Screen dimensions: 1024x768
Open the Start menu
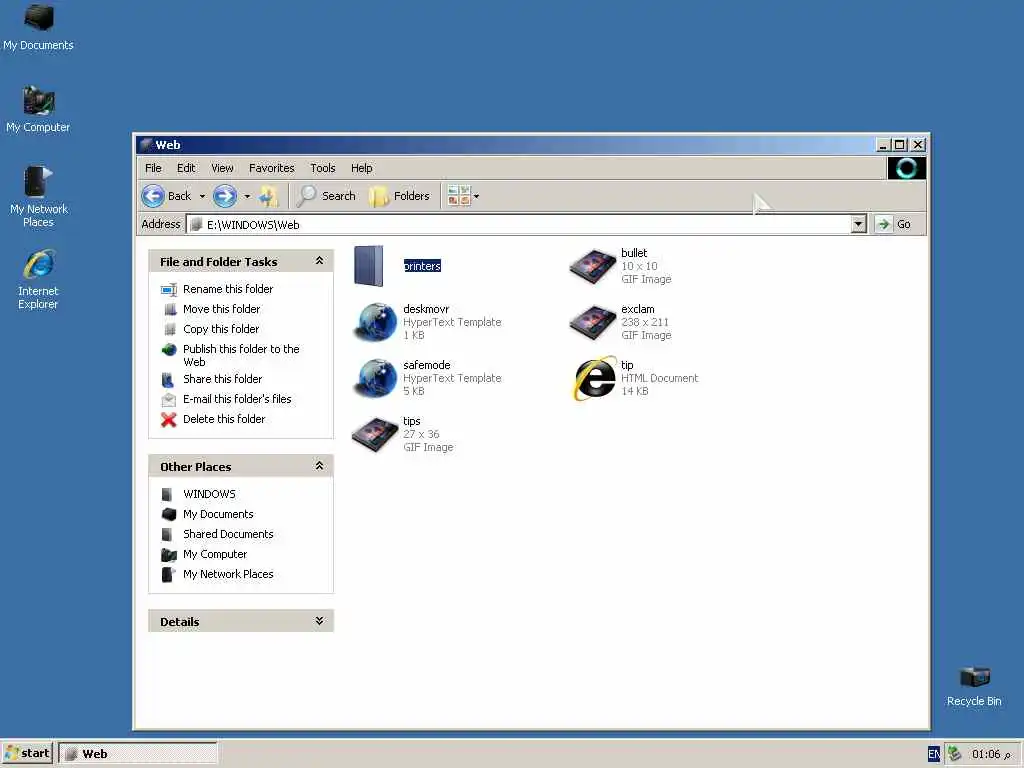point(27,753)
